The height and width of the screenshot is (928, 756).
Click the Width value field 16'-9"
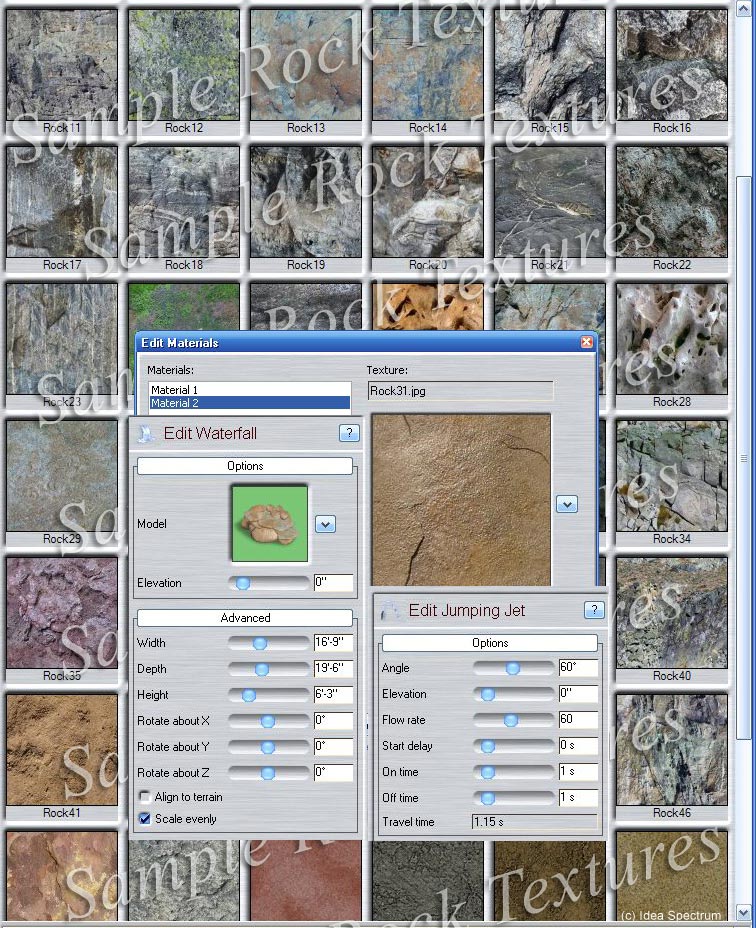[x=333, y=643]
